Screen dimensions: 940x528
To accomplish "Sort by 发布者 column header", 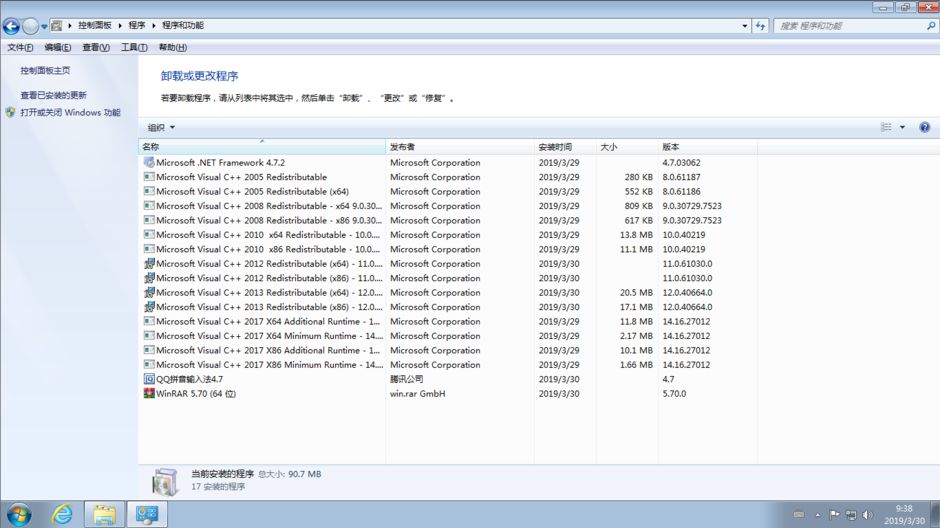I will (x=460, y=147).
